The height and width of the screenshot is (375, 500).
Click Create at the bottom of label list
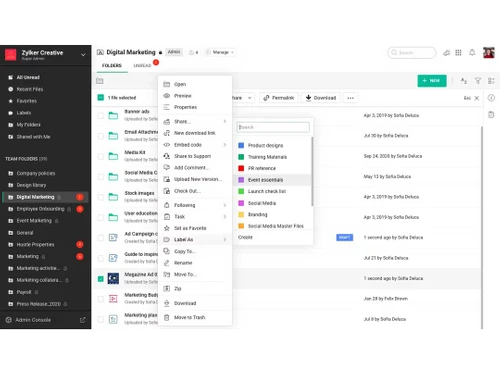click(245, 237)
